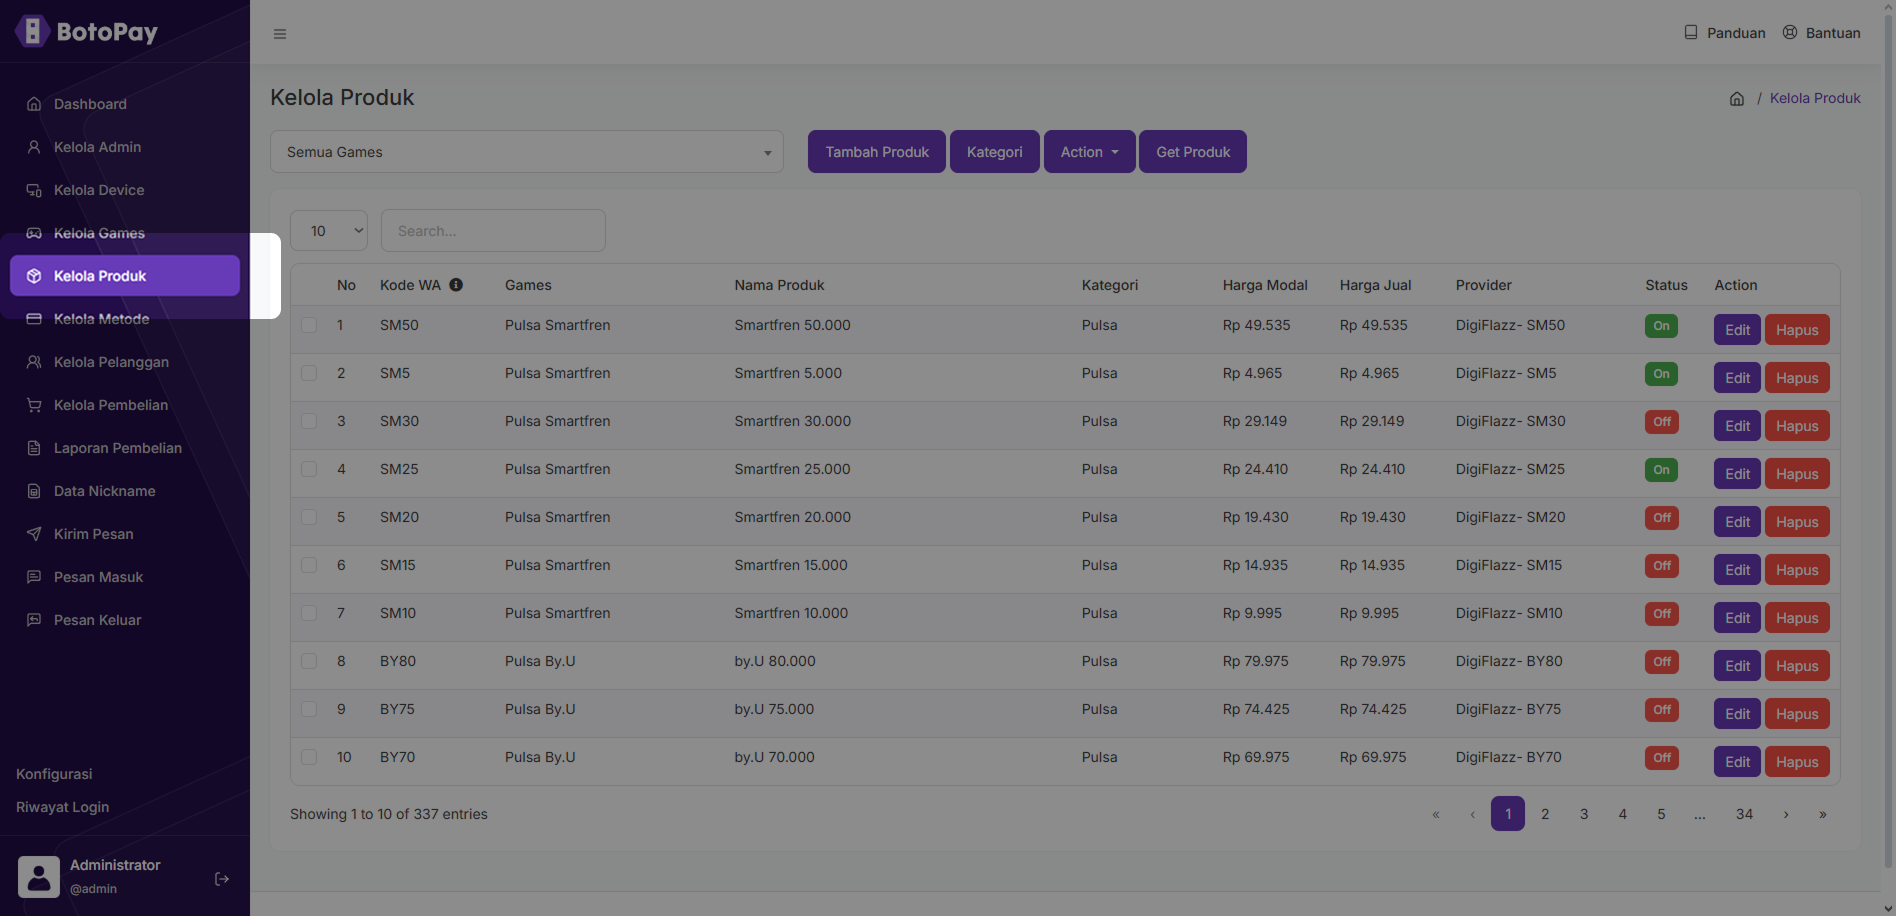Open the Semua Games dropdown
This screenshot has height=916, width=1896.
tap(527, 152)
